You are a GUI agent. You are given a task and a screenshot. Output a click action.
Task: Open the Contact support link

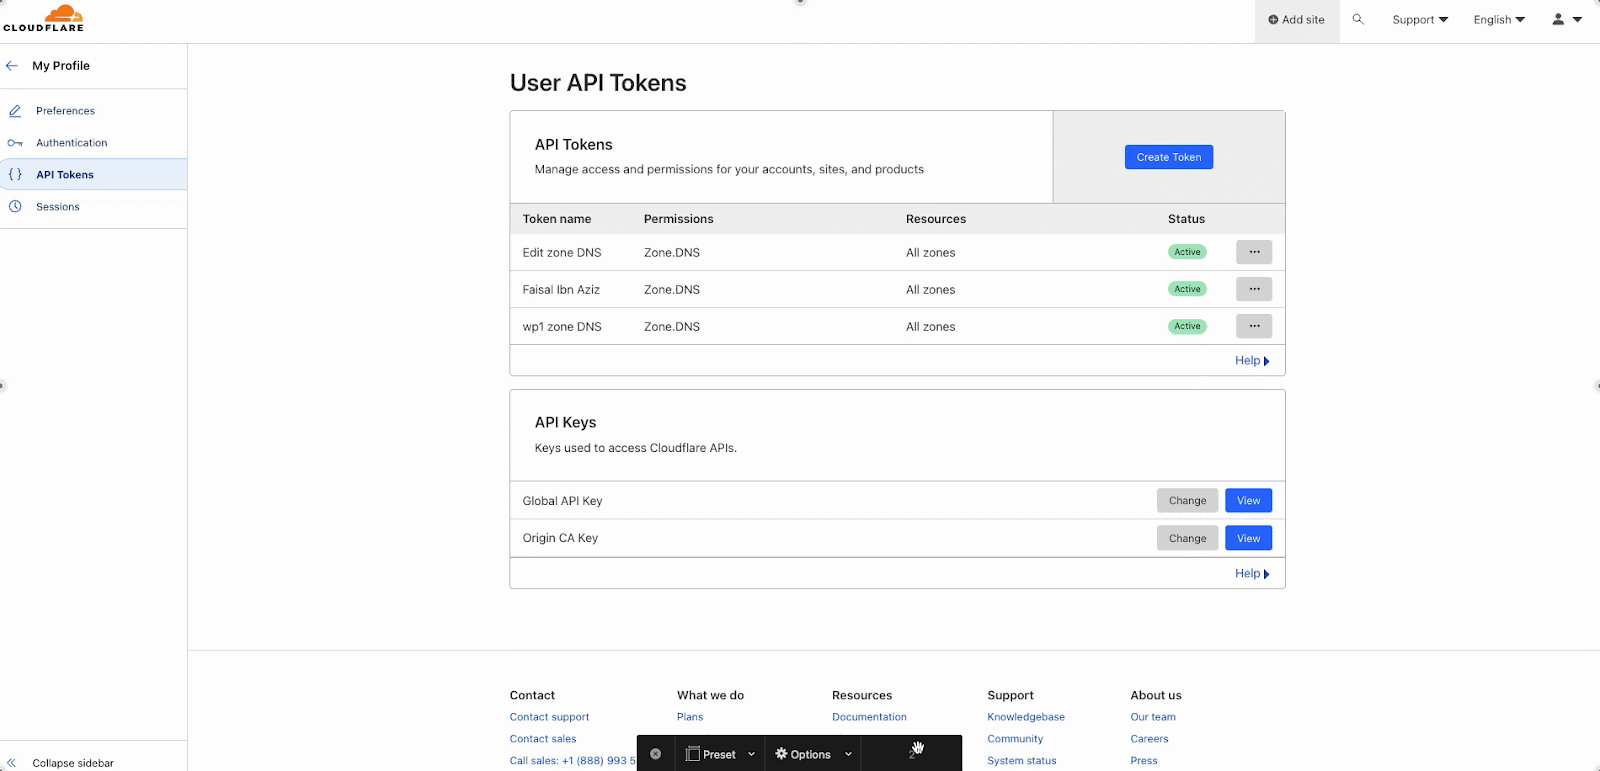[549, 717]
